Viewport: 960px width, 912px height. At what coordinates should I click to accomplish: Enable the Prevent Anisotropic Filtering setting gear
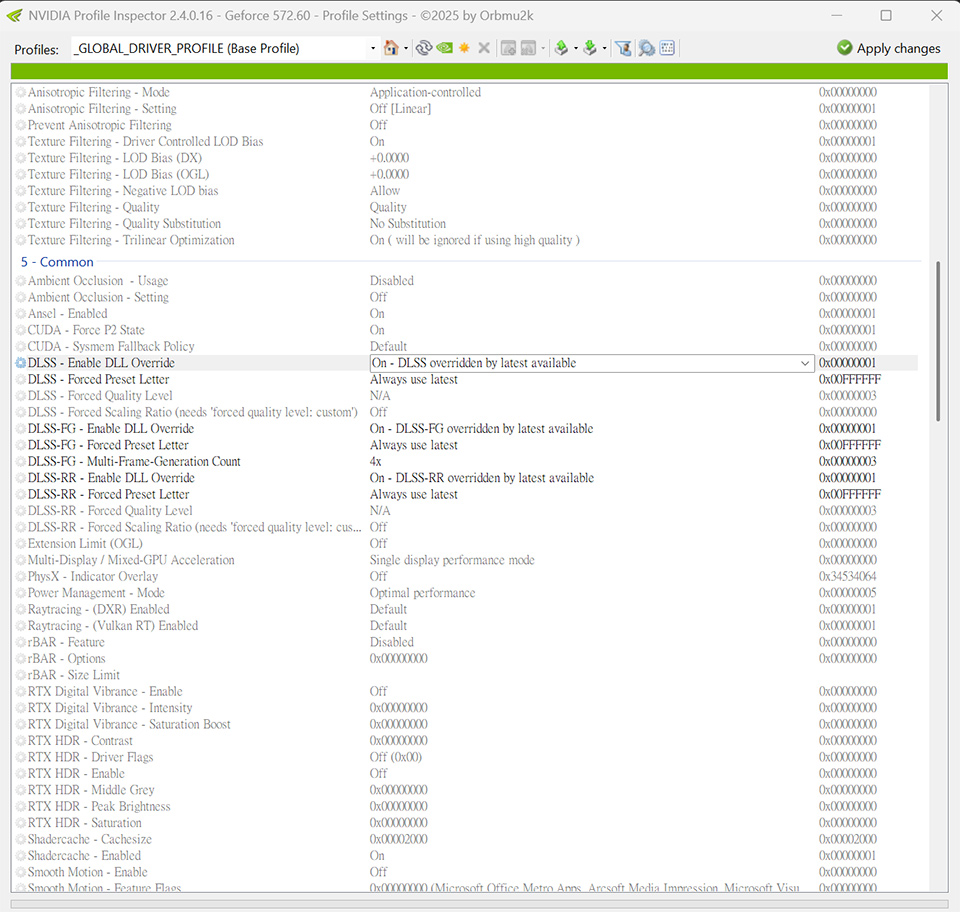pos(19,124)
